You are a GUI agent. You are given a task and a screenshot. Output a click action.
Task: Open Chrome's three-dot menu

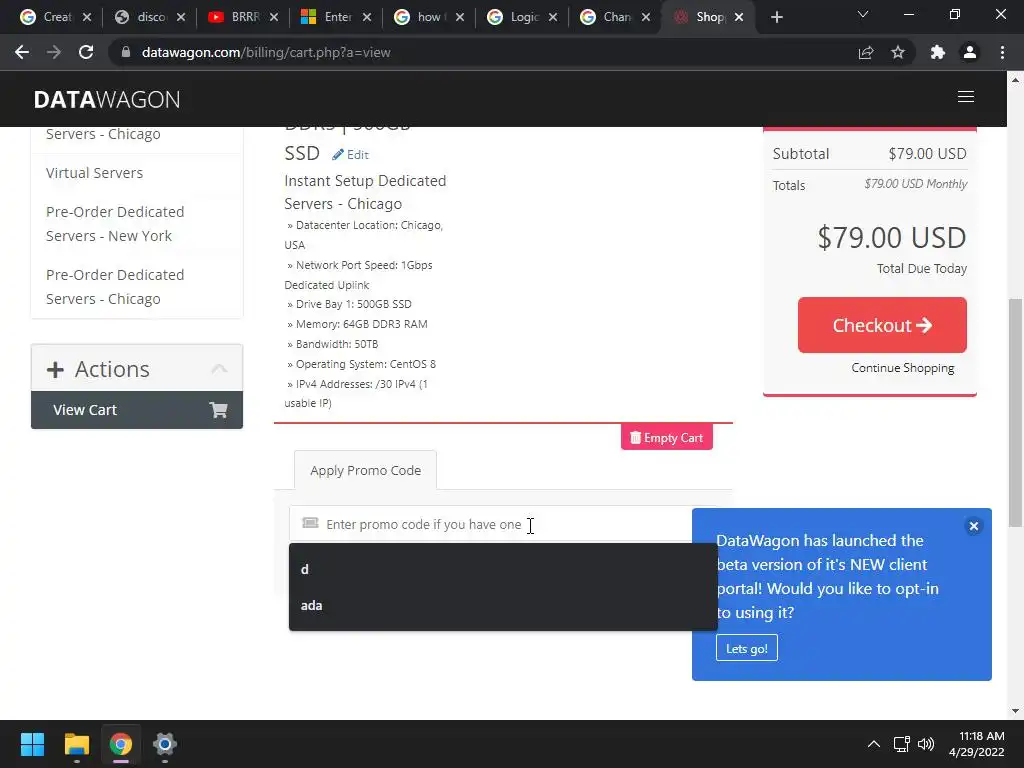(x=1002, y=52)
